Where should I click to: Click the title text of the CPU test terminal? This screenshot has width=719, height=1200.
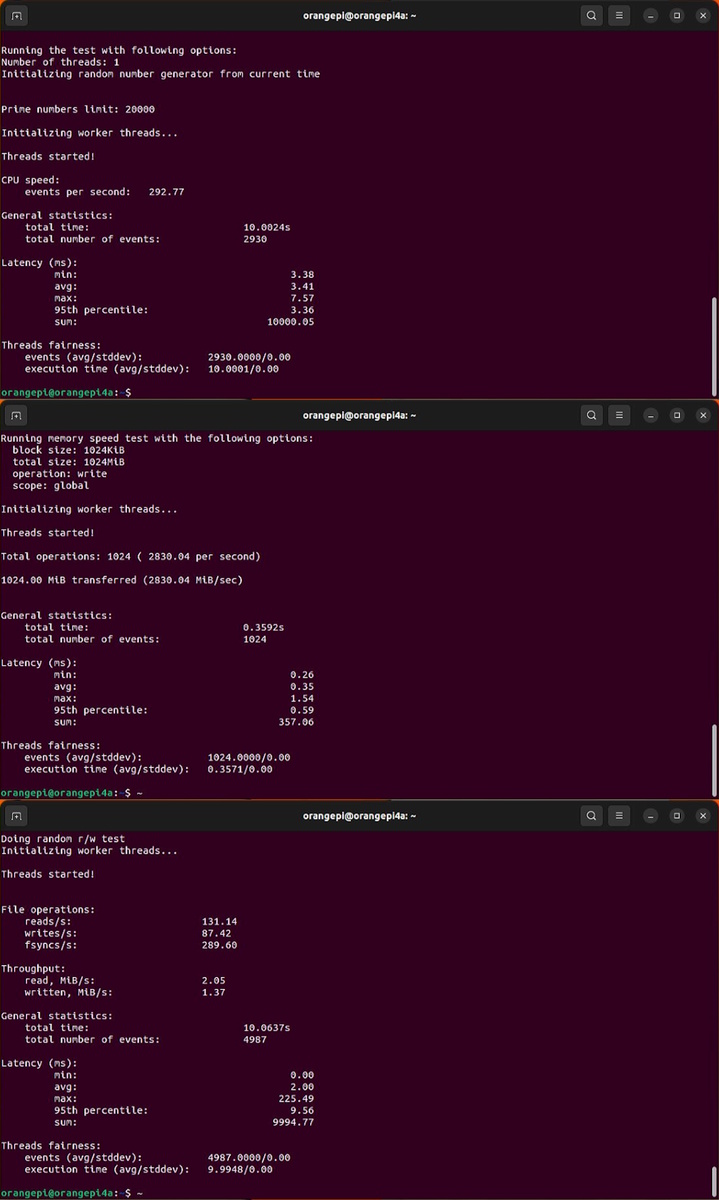click(x=359, y=16)
